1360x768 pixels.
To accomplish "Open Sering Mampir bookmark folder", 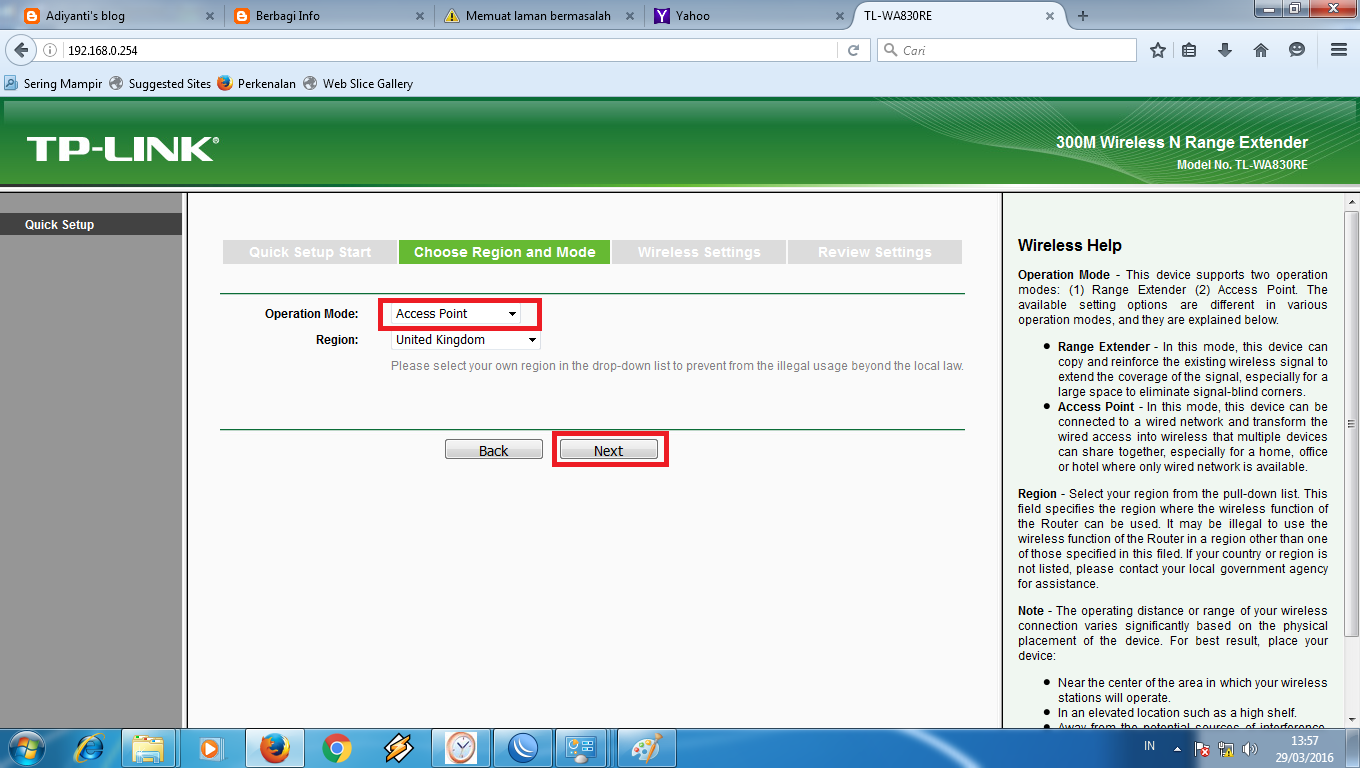I will [54, 84].
